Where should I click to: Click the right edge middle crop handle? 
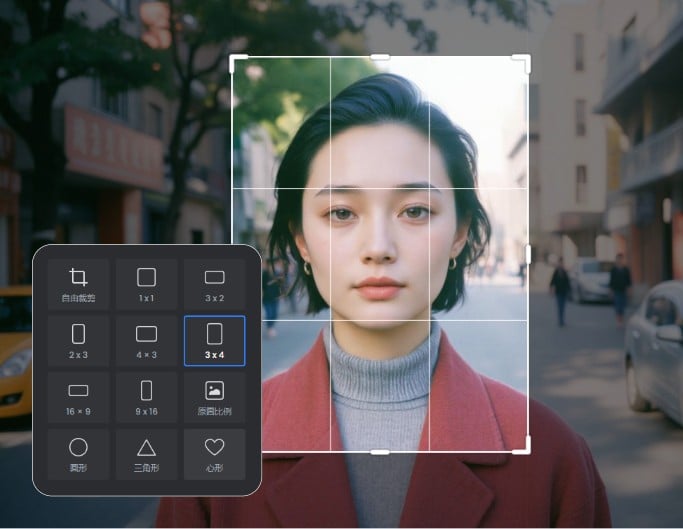(x=528, y=254)
